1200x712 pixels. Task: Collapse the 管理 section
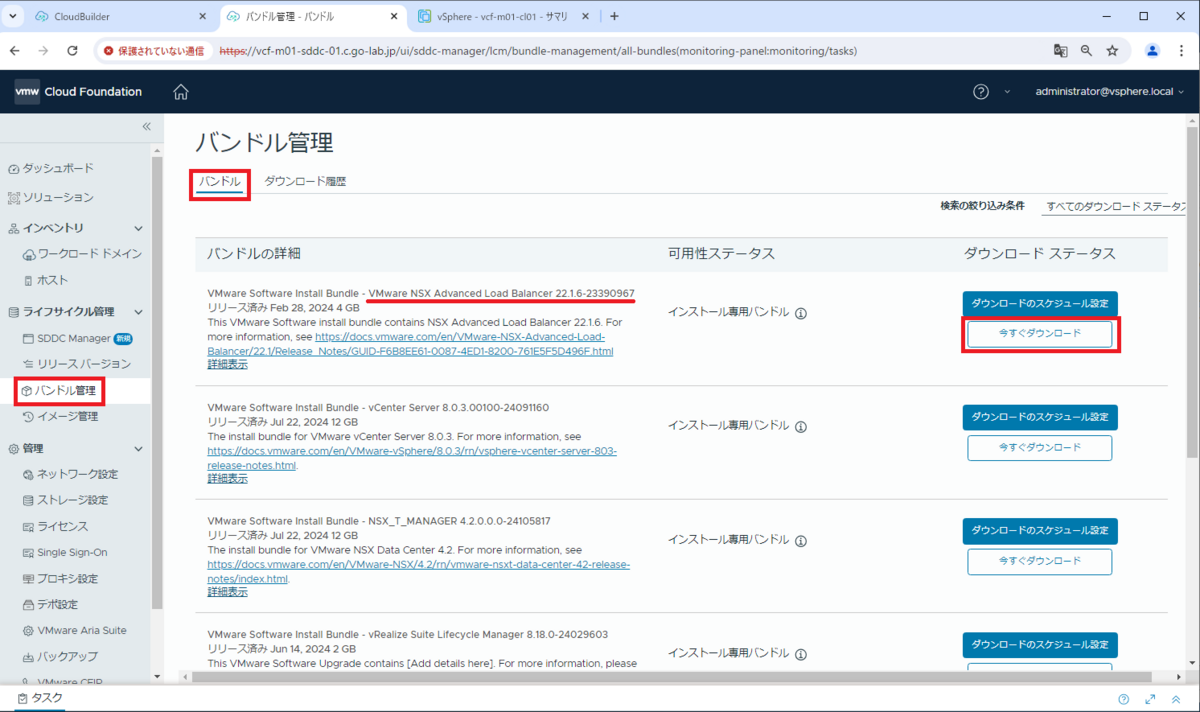[138, 449]
